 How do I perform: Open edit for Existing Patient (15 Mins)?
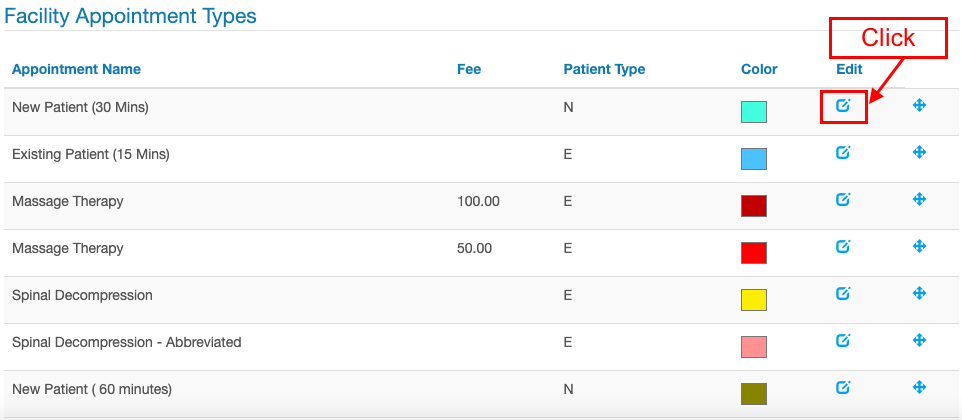pyautogui.click(x=843, y=152)
